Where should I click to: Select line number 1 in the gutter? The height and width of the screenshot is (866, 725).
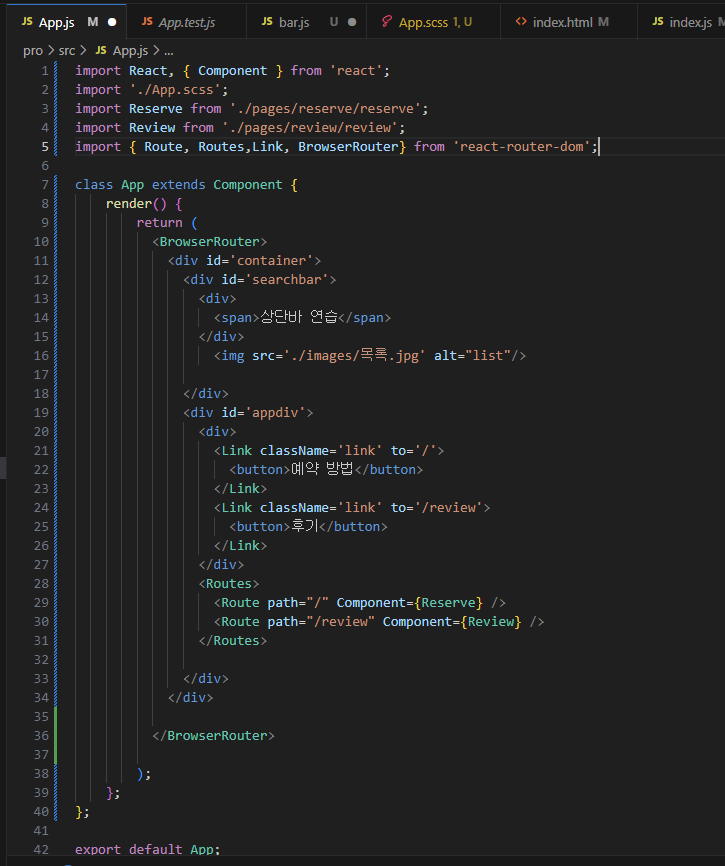(x=45, y=71)
